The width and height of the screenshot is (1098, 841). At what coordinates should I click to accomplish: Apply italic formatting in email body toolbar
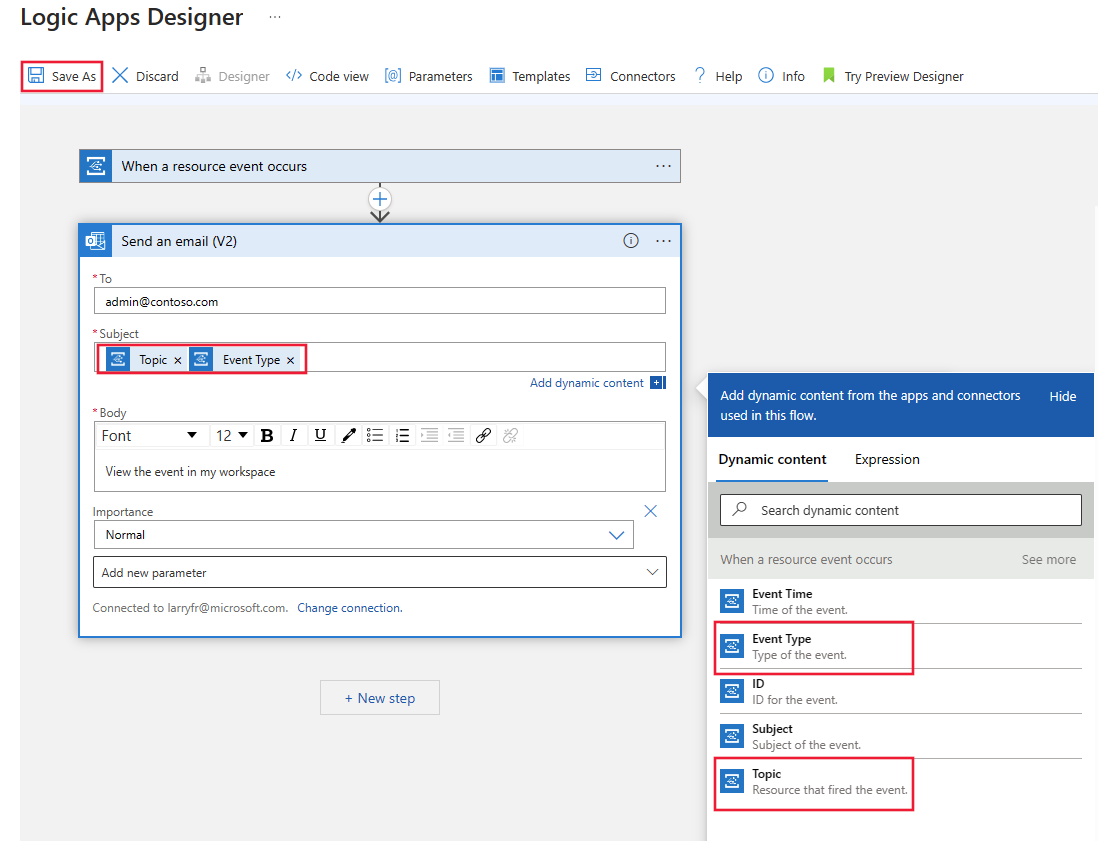(x=294, y=435)
